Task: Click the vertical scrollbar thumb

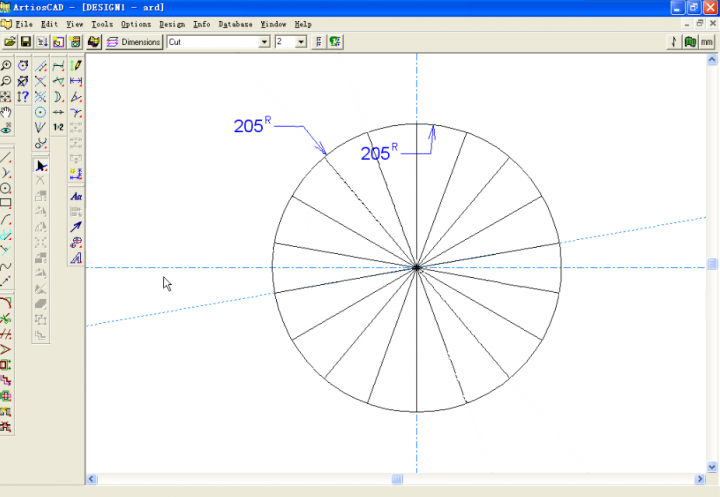Action: click(713, 264)
